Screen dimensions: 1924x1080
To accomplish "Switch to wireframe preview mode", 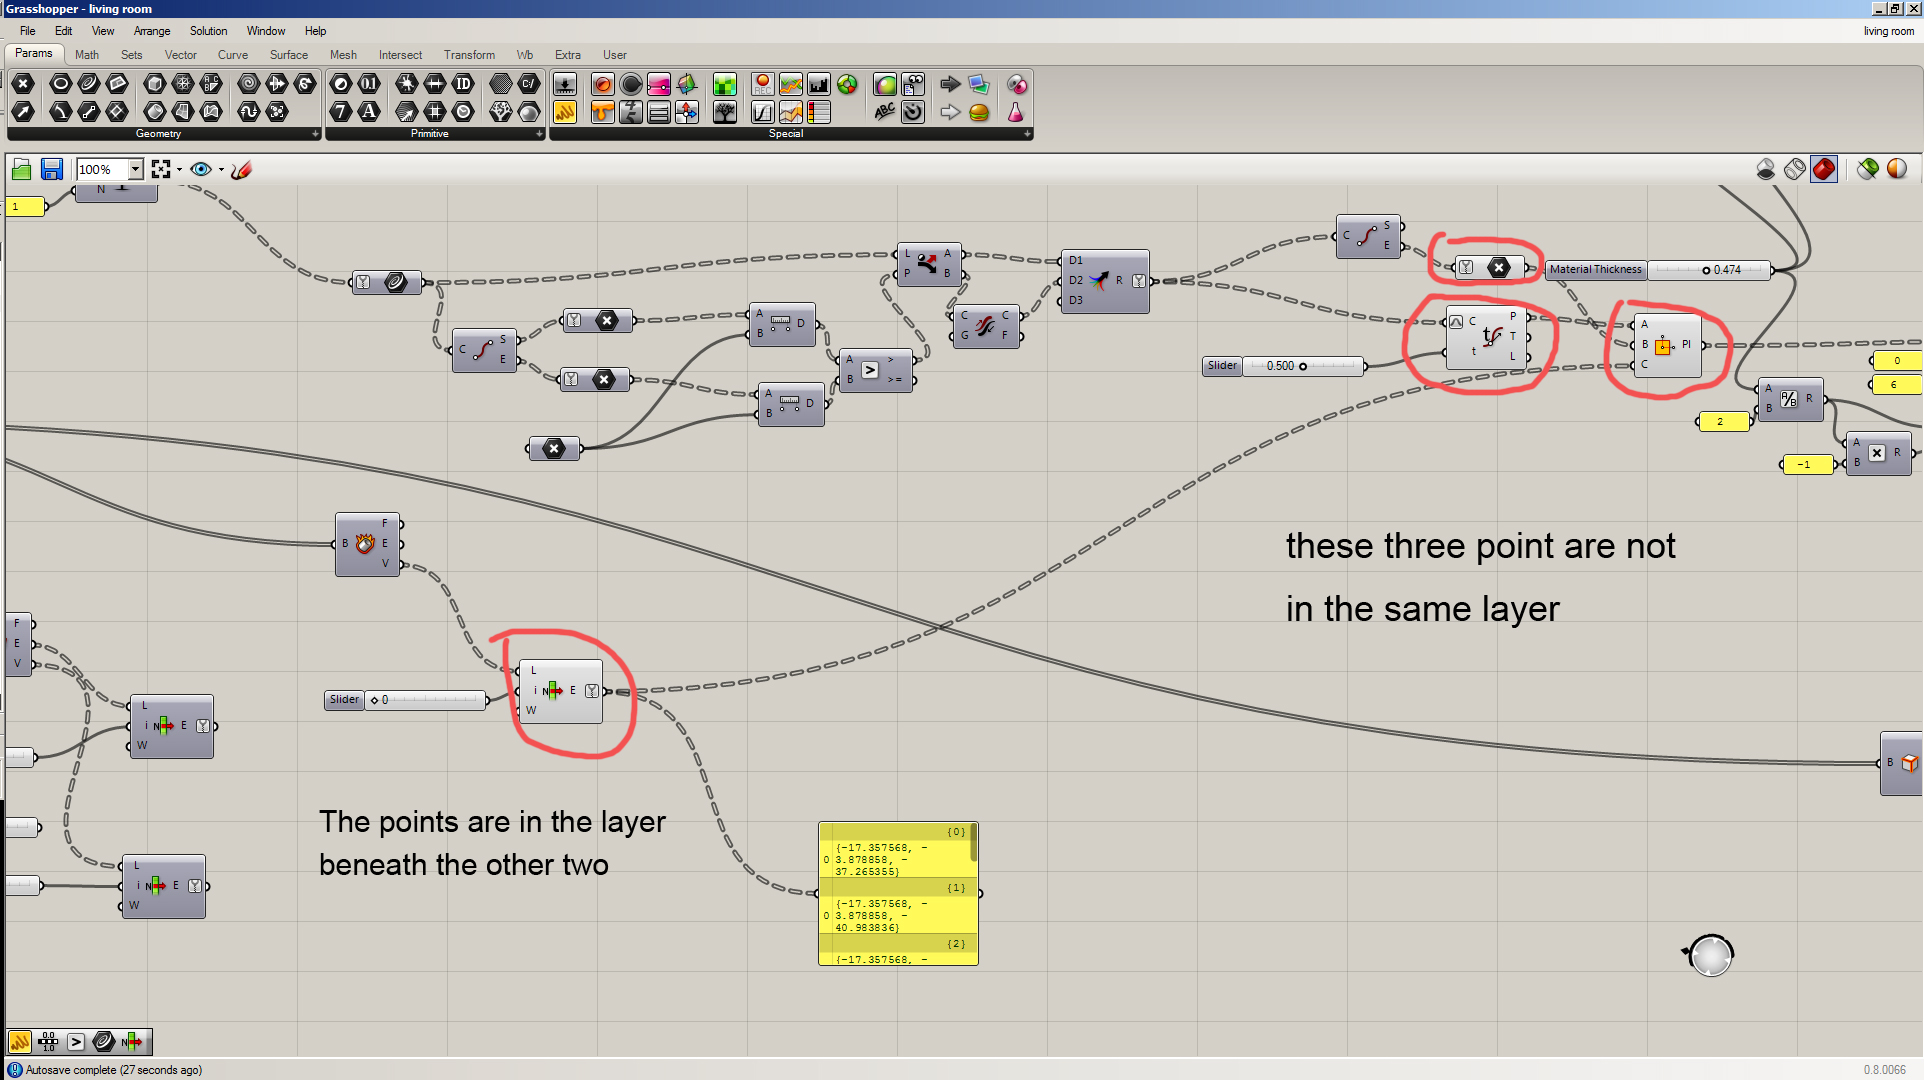I will 1794,169.
